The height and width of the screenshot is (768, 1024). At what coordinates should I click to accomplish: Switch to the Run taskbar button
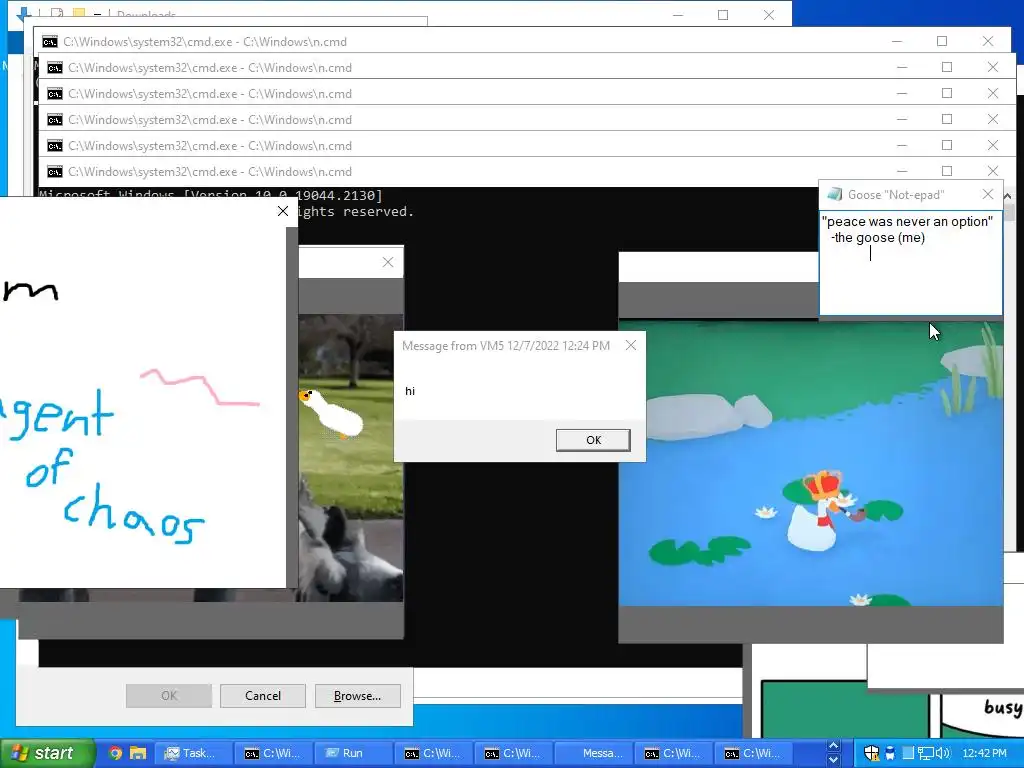pyautogui.click(x=352, y=753)
